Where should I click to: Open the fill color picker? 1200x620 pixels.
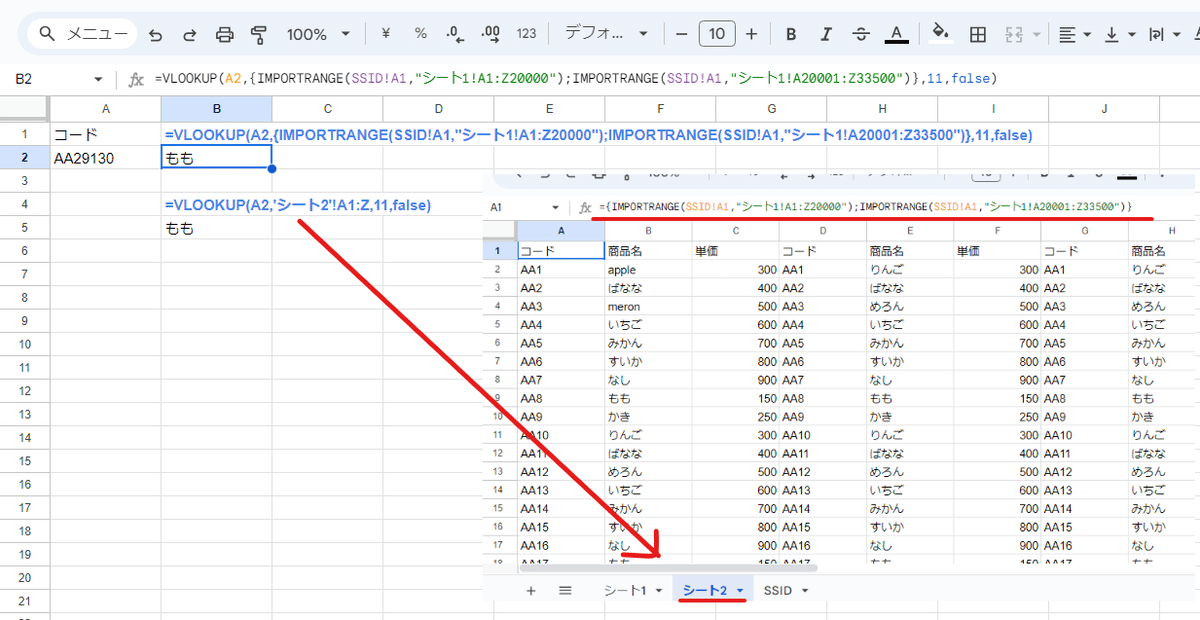pyautogui.click(x=940, y=34)
